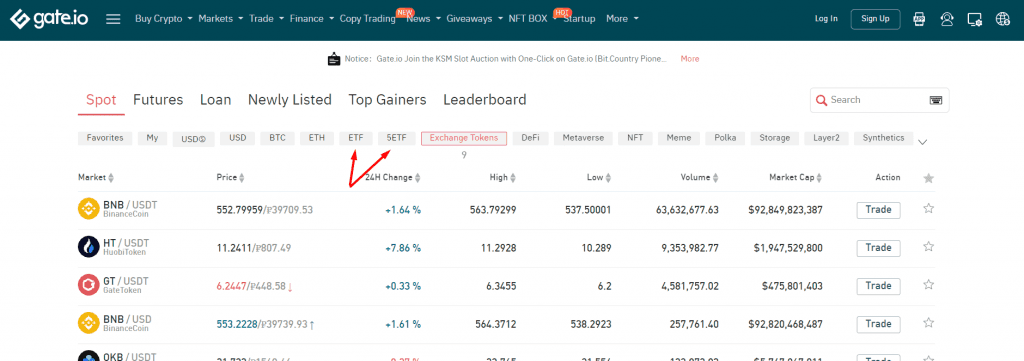
Task: Open the language globe icon
Action: click(x=1003, y=19)
